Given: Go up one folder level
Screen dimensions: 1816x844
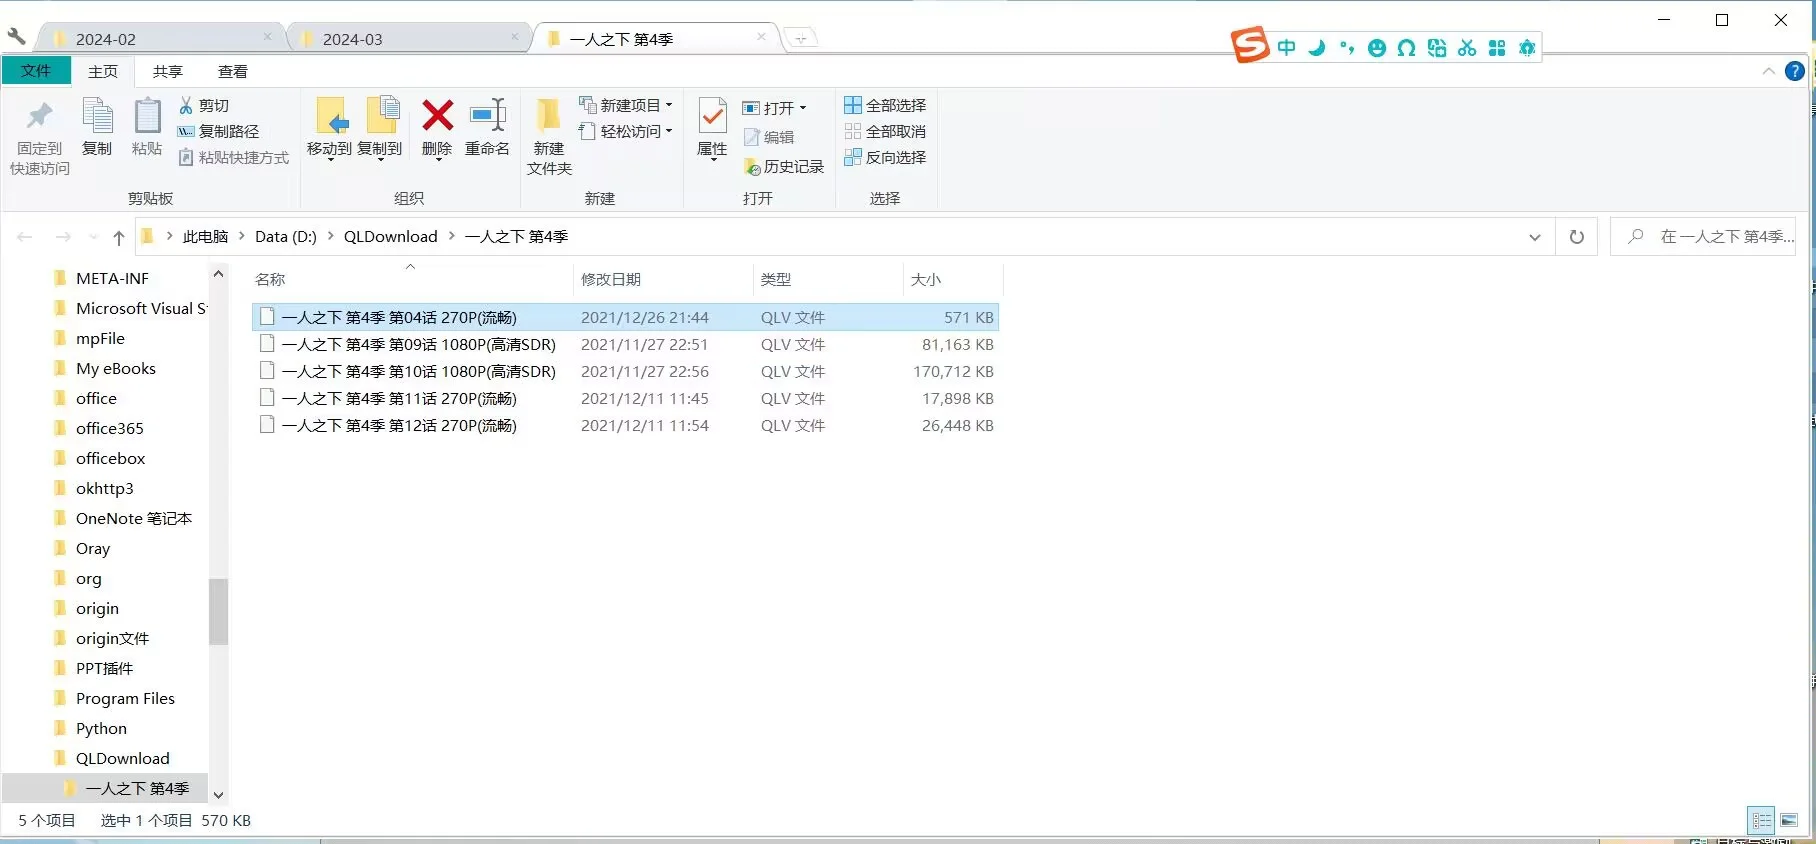Looking at the screenshot, I should click(118, 237).
